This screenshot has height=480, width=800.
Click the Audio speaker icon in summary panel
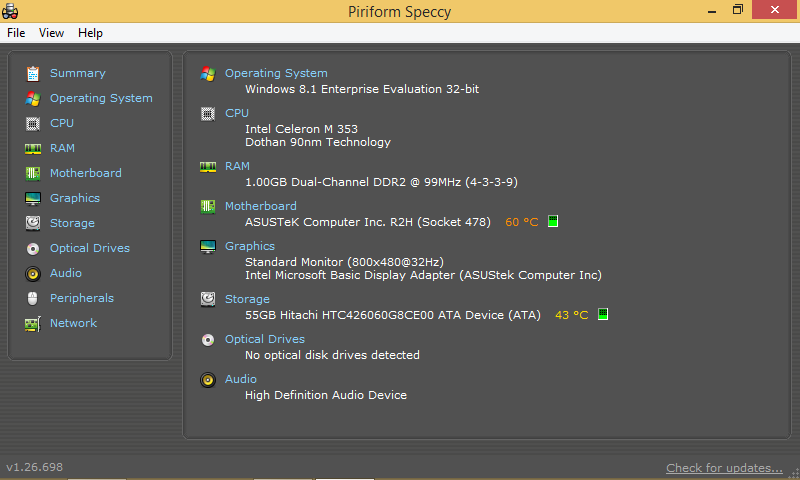point(208,380)
